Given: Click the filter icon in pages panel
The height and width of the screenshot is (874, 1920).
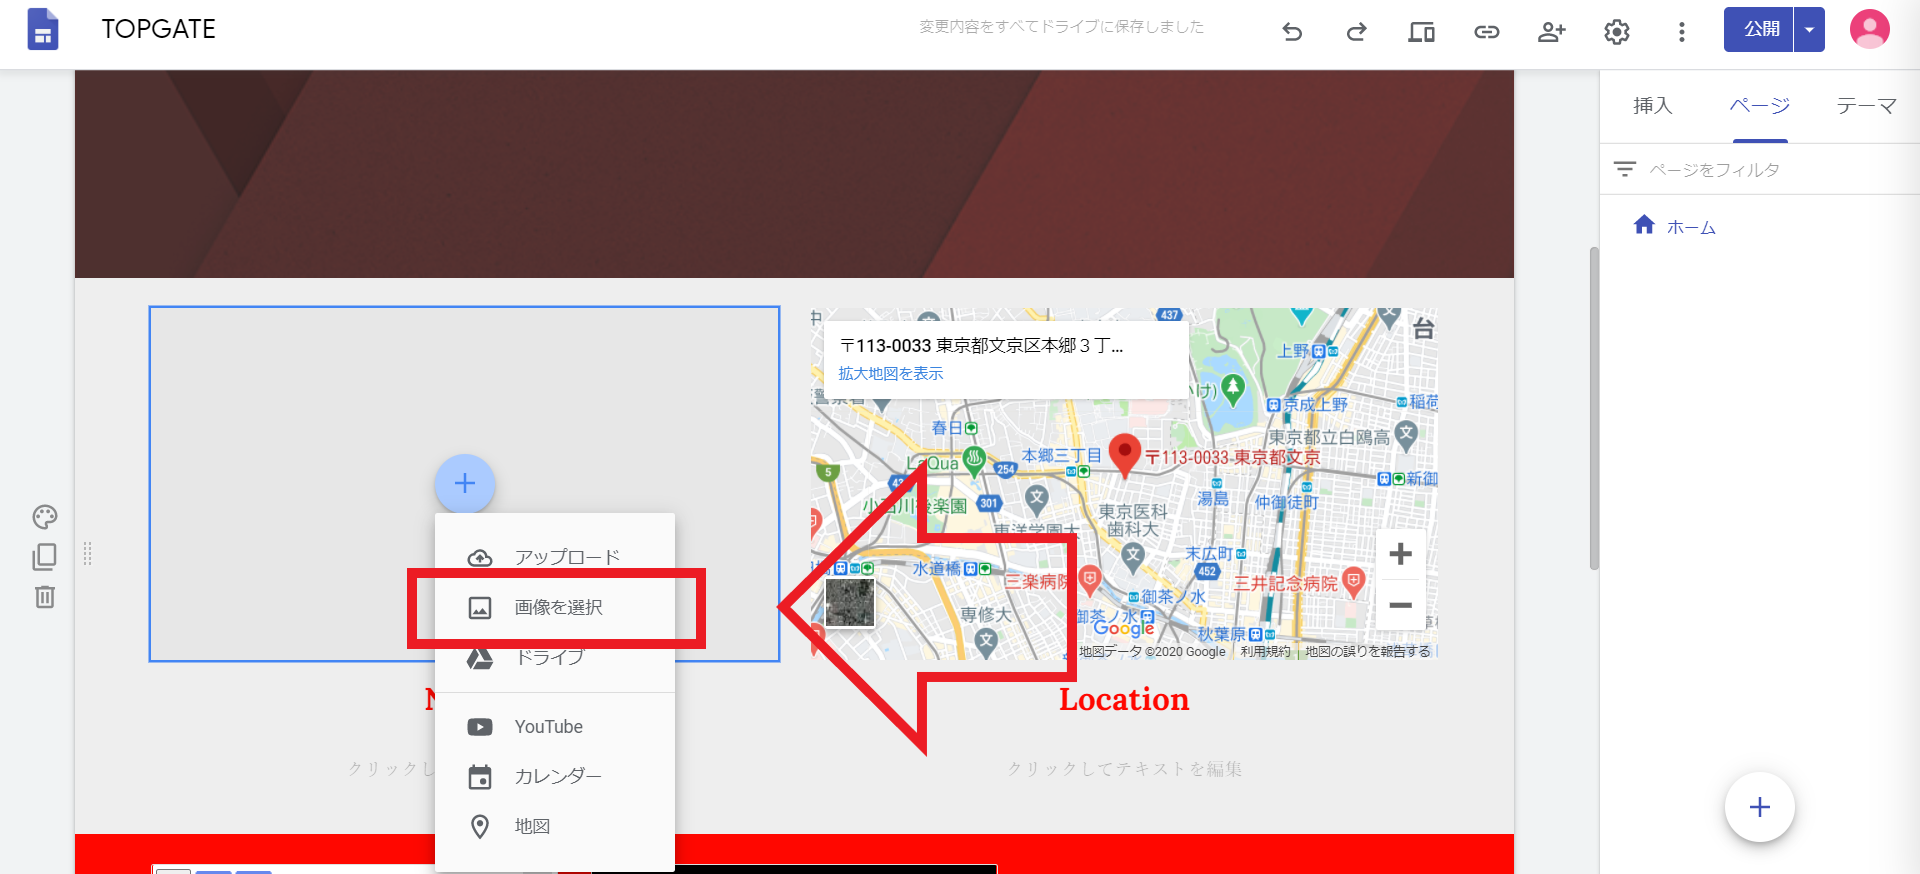Looking at the screenshot, I should (x=1625, y=169).
